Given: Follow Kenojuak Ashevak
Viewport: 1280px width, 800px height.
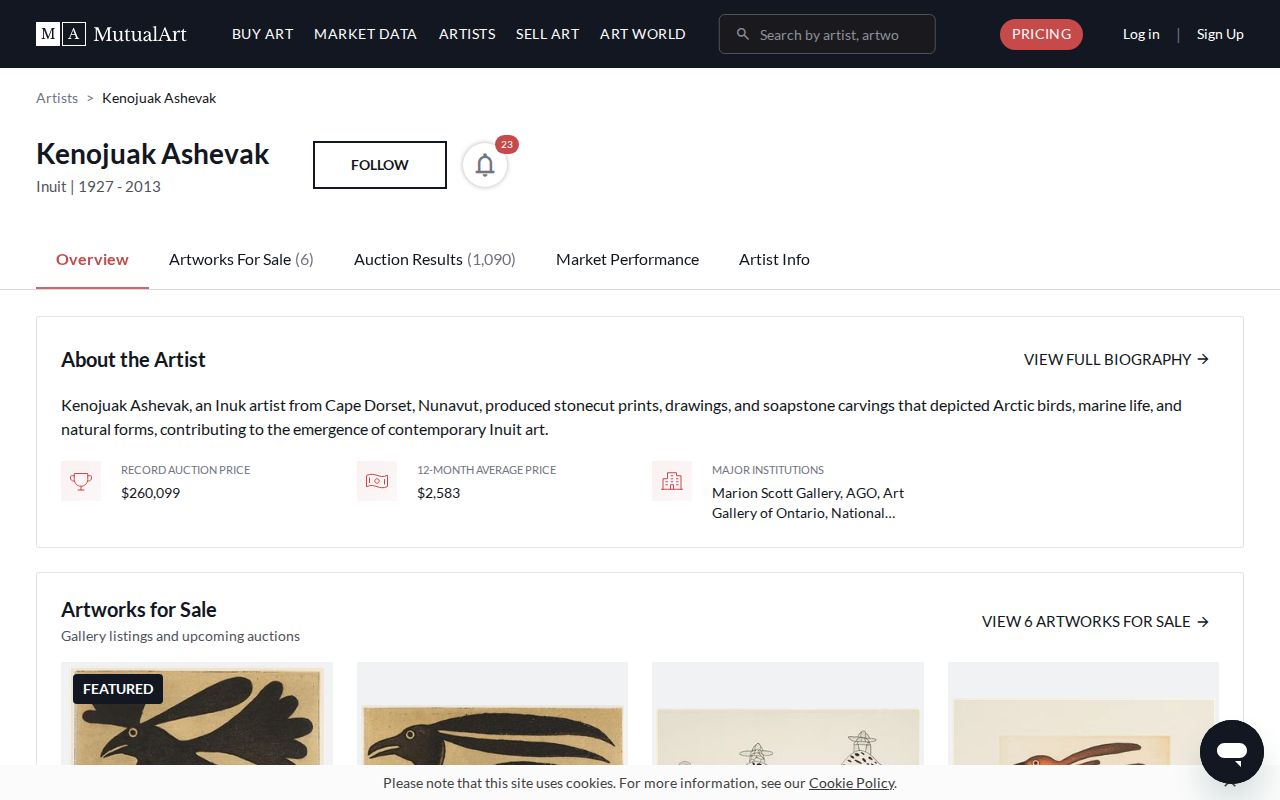Looking at the screenshot, I should pyautogui.click(x=380, y=165).
